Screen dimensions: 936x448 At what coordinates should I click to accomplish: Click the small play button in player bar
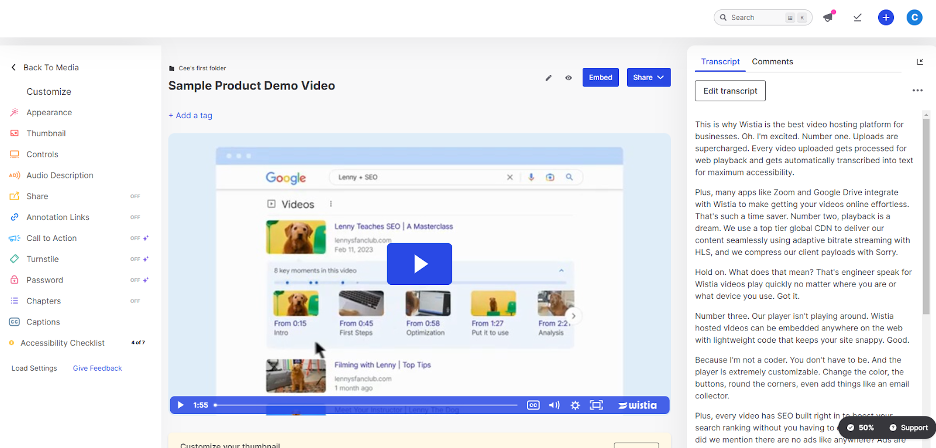click(181, 405)
